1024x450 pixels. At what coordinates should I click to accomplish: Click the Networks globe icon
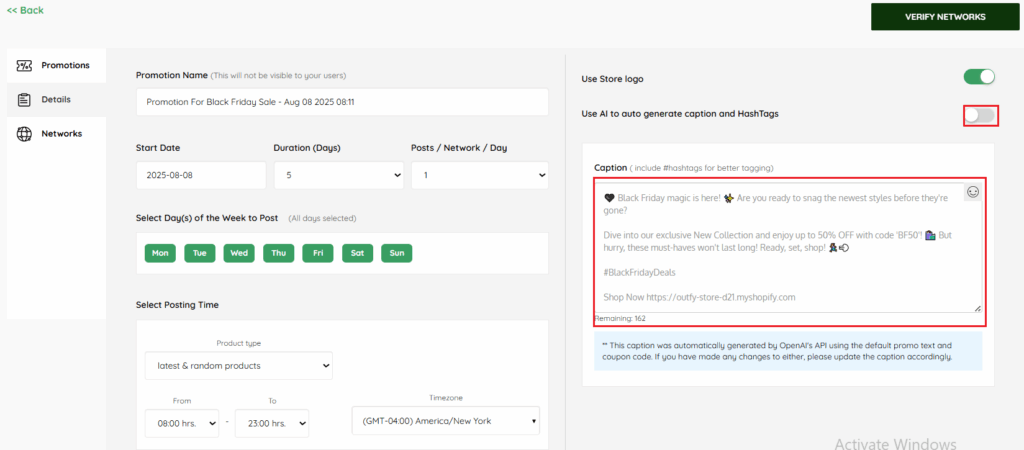tap(24, 134)
